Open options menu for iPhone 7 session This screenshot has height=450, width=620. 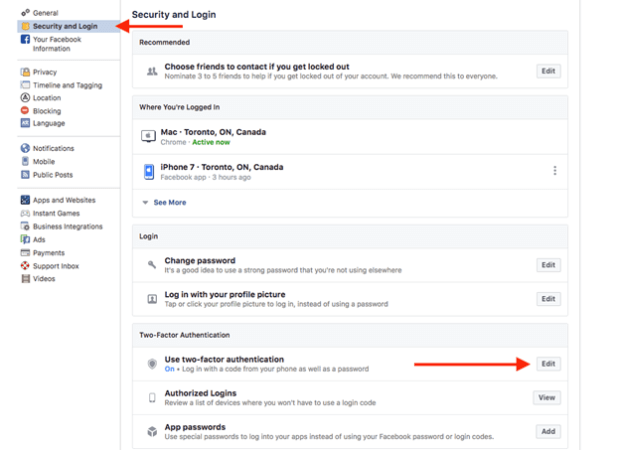click(x=555, y=171)
